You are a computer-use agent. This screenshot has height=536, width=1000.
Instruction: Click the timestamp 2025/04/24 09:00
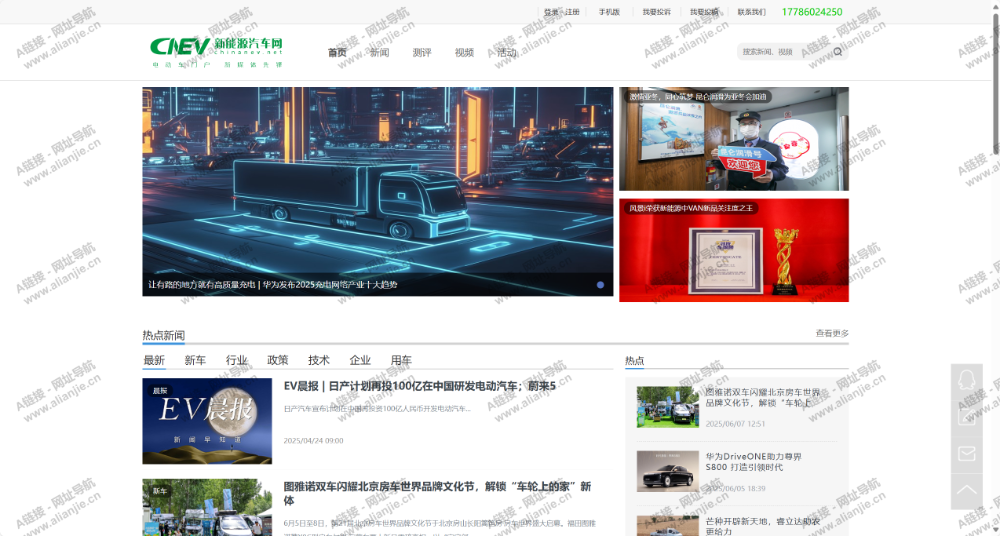coord(313,440)
